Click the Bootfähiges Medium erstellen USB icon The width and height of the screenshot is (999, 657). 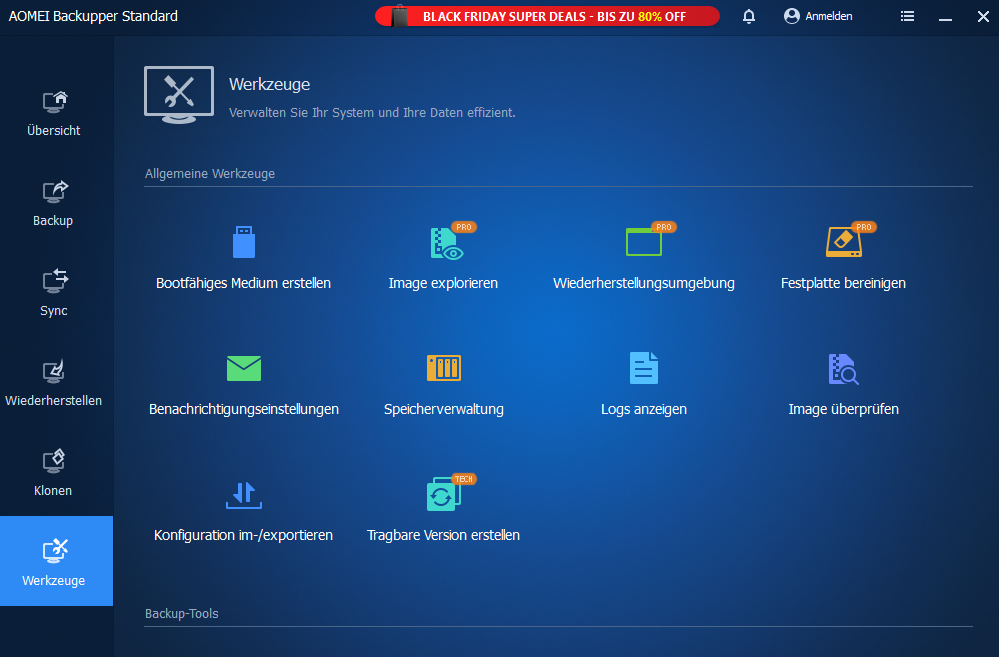coord(243,242)
